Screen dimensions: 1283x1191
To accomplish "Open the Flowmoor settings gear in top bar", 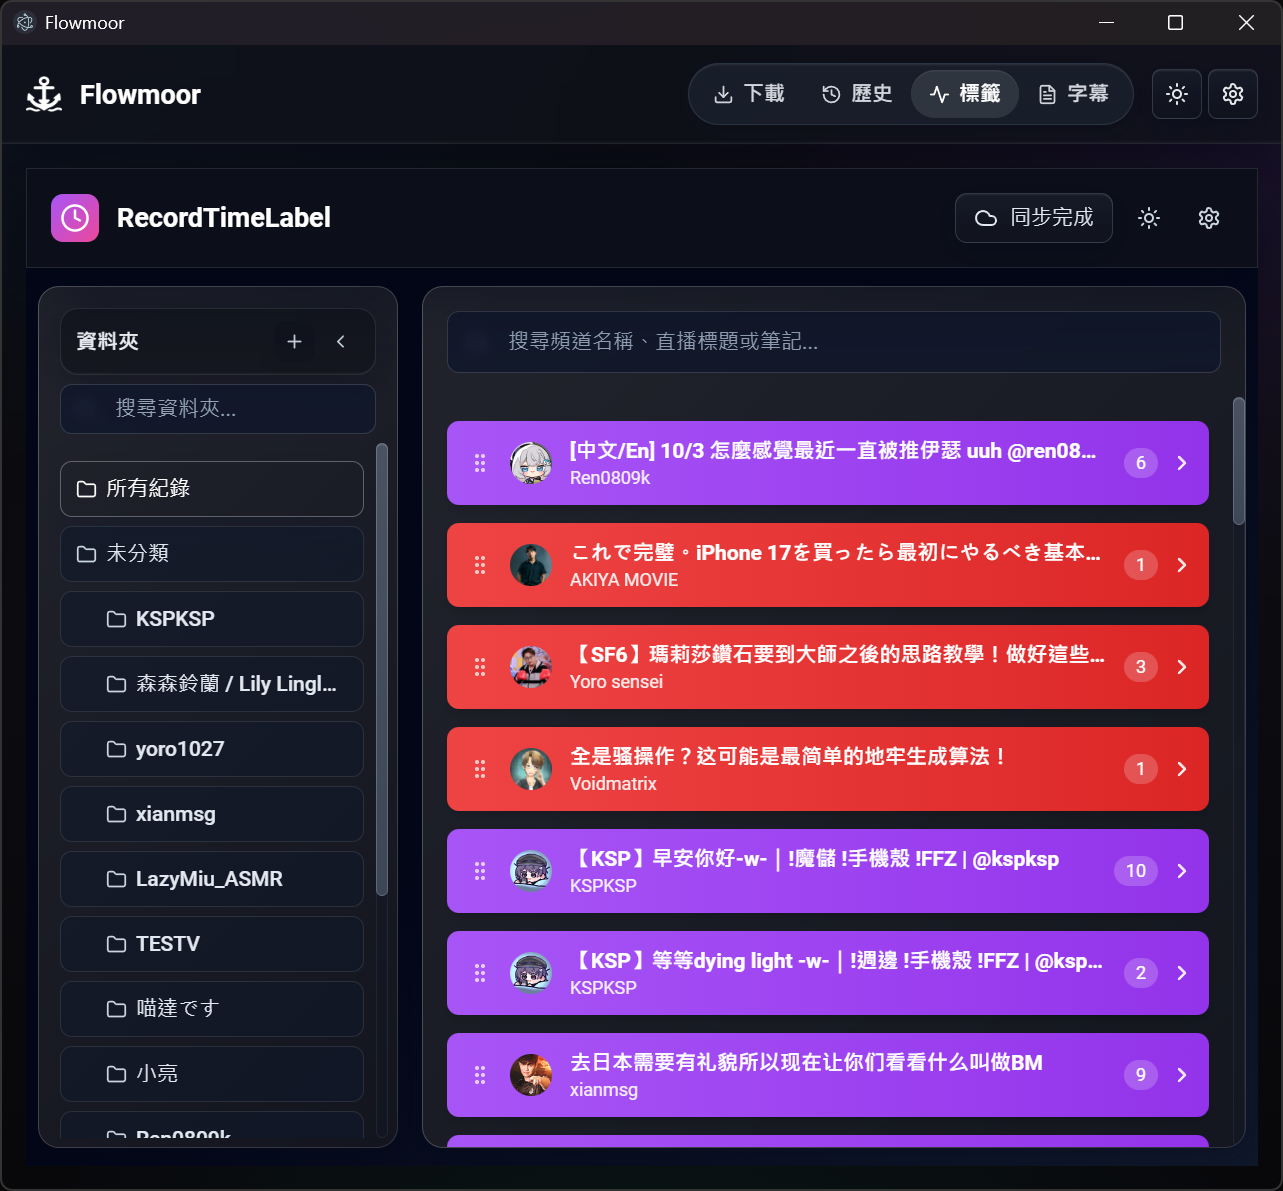I will click(1232, 94).
